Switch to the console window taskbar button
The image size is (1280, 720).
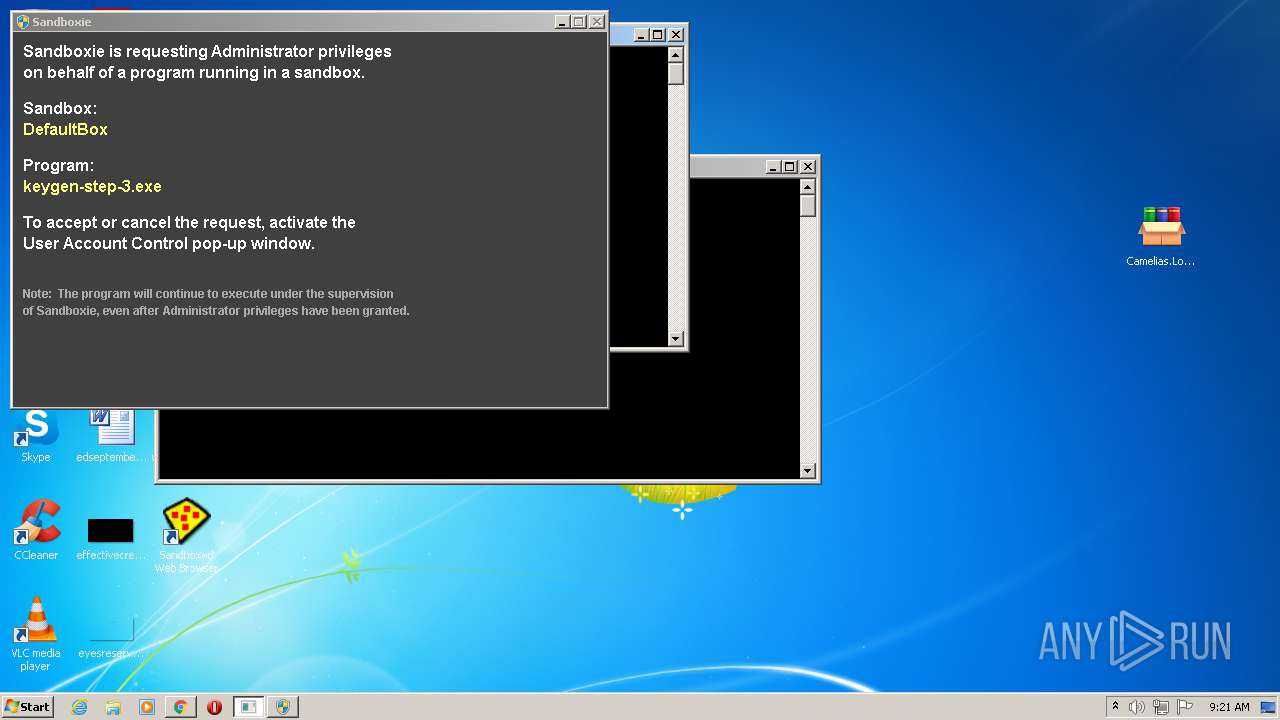pos(248,707)
